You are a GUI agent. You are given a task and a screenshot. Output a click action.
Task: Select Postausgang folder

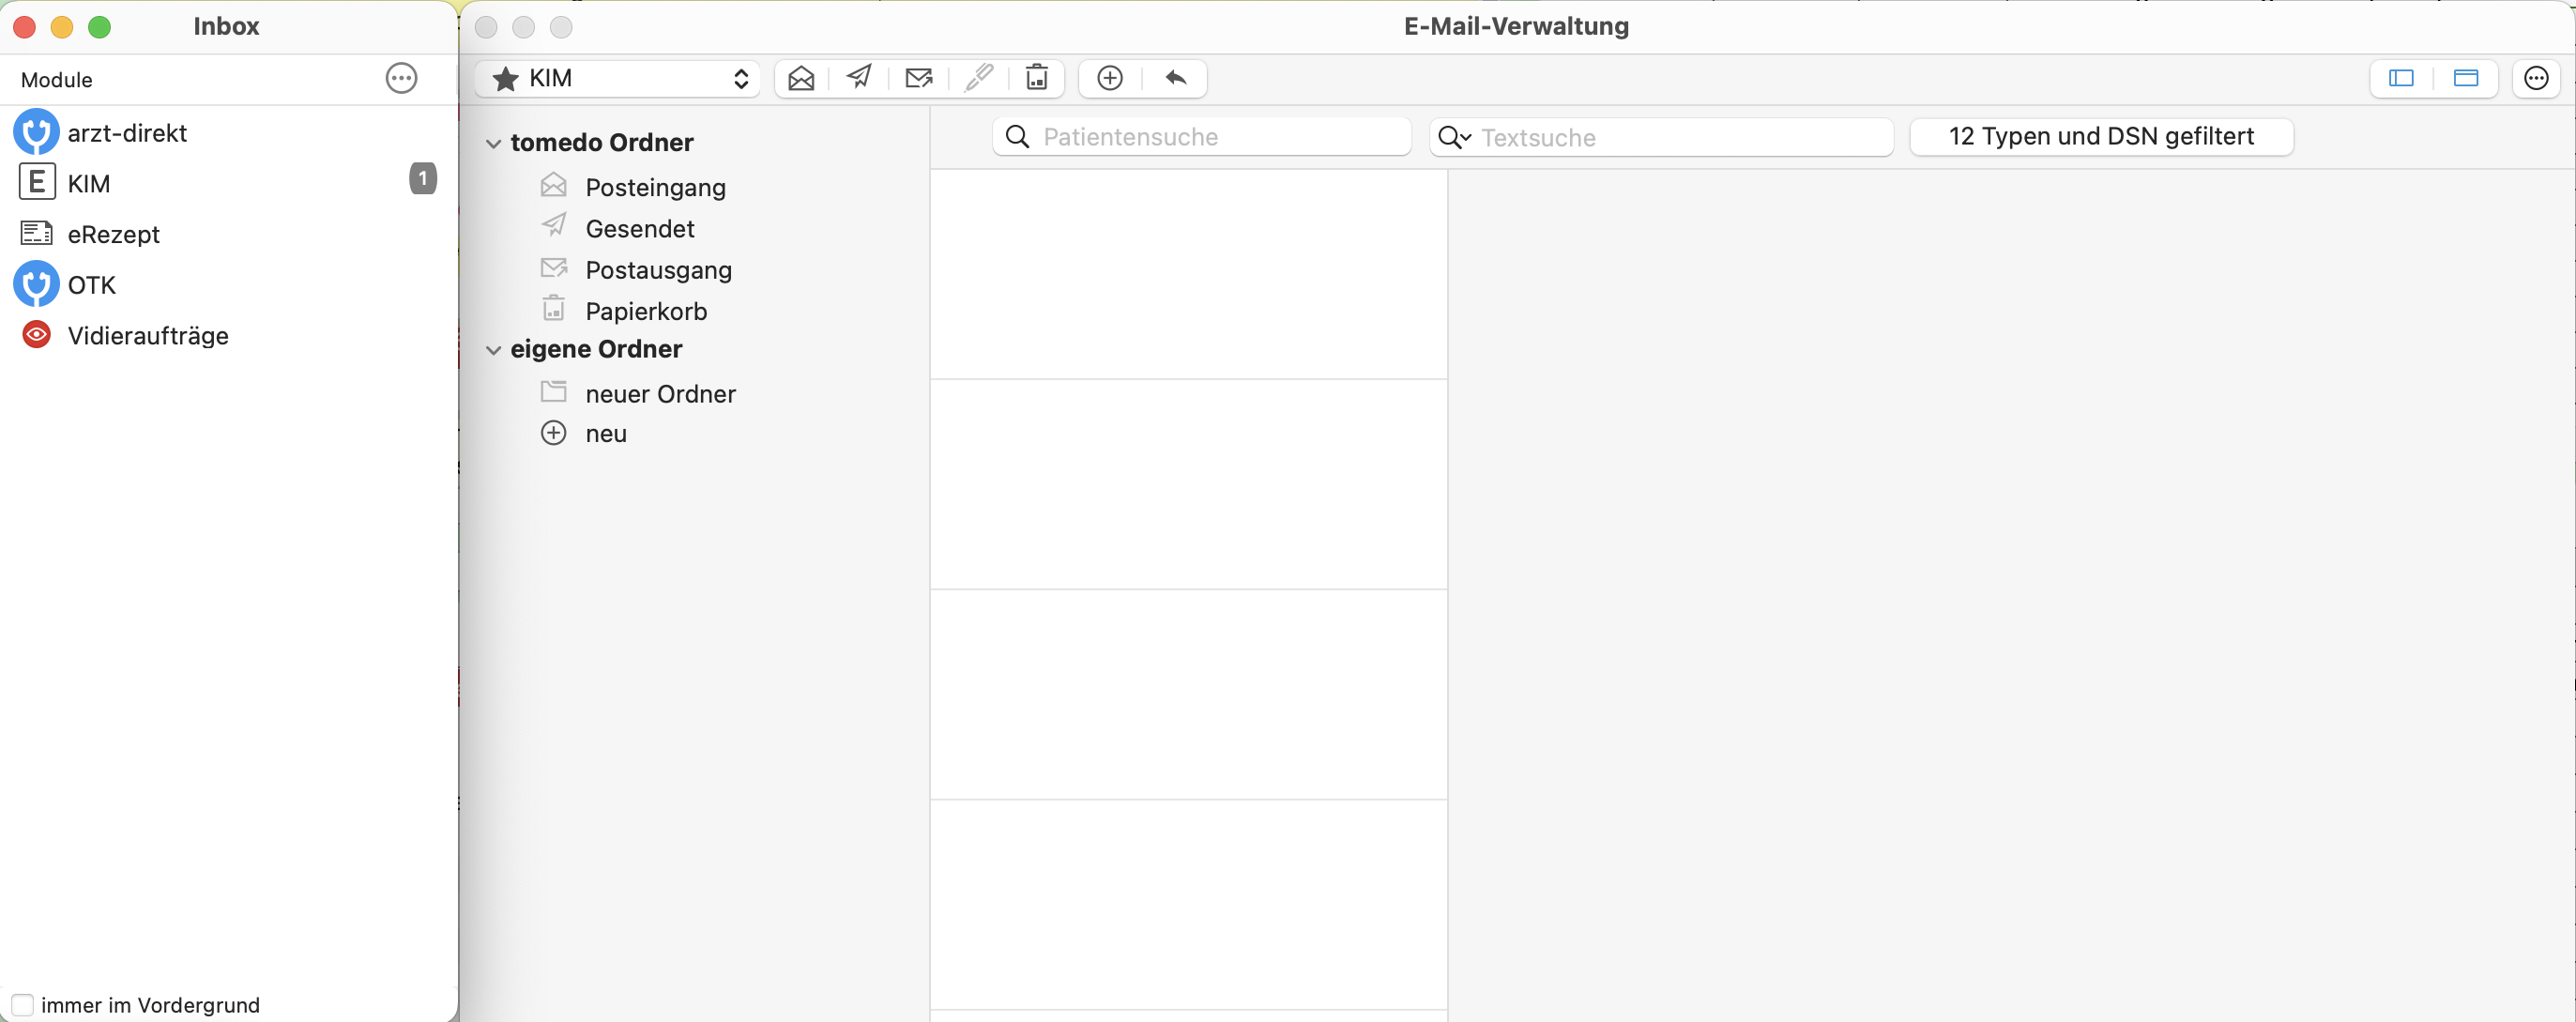tap(658, 270)
